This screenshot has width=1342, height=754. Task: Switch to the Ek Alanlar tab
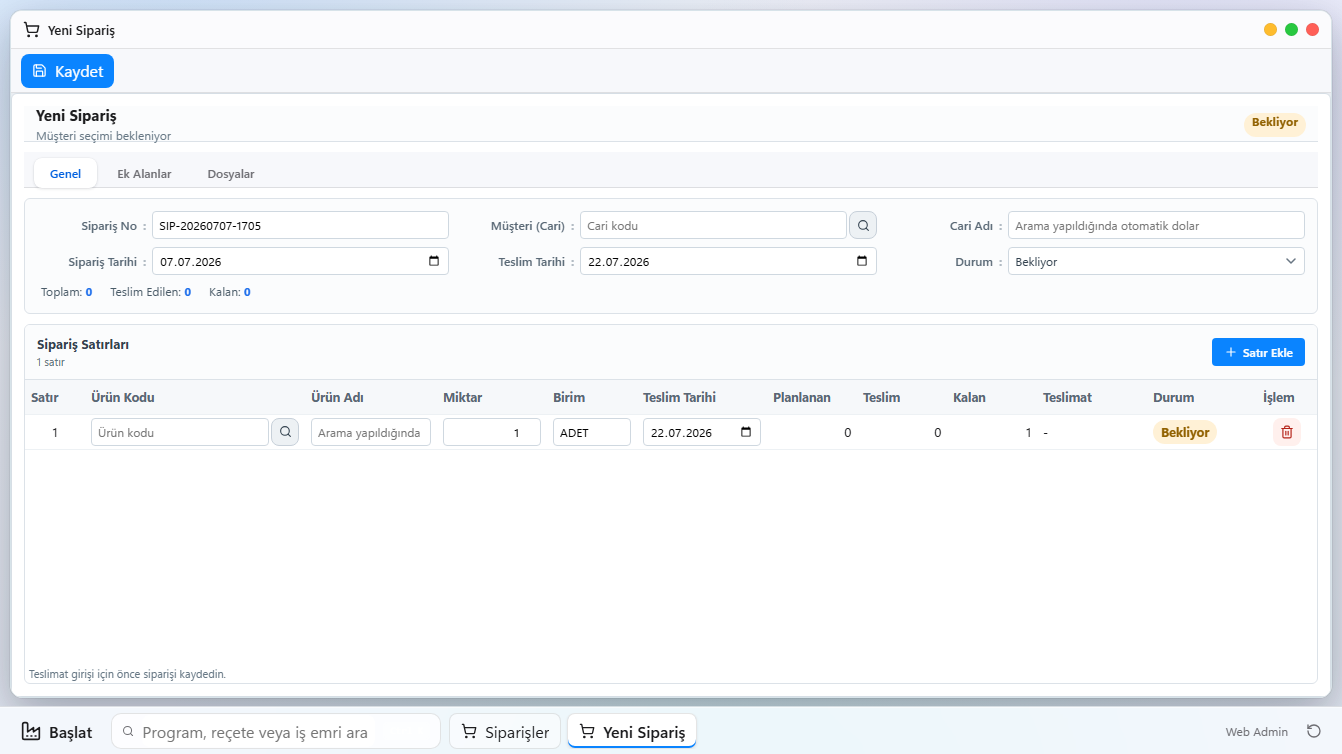click(x=144, y=174)
